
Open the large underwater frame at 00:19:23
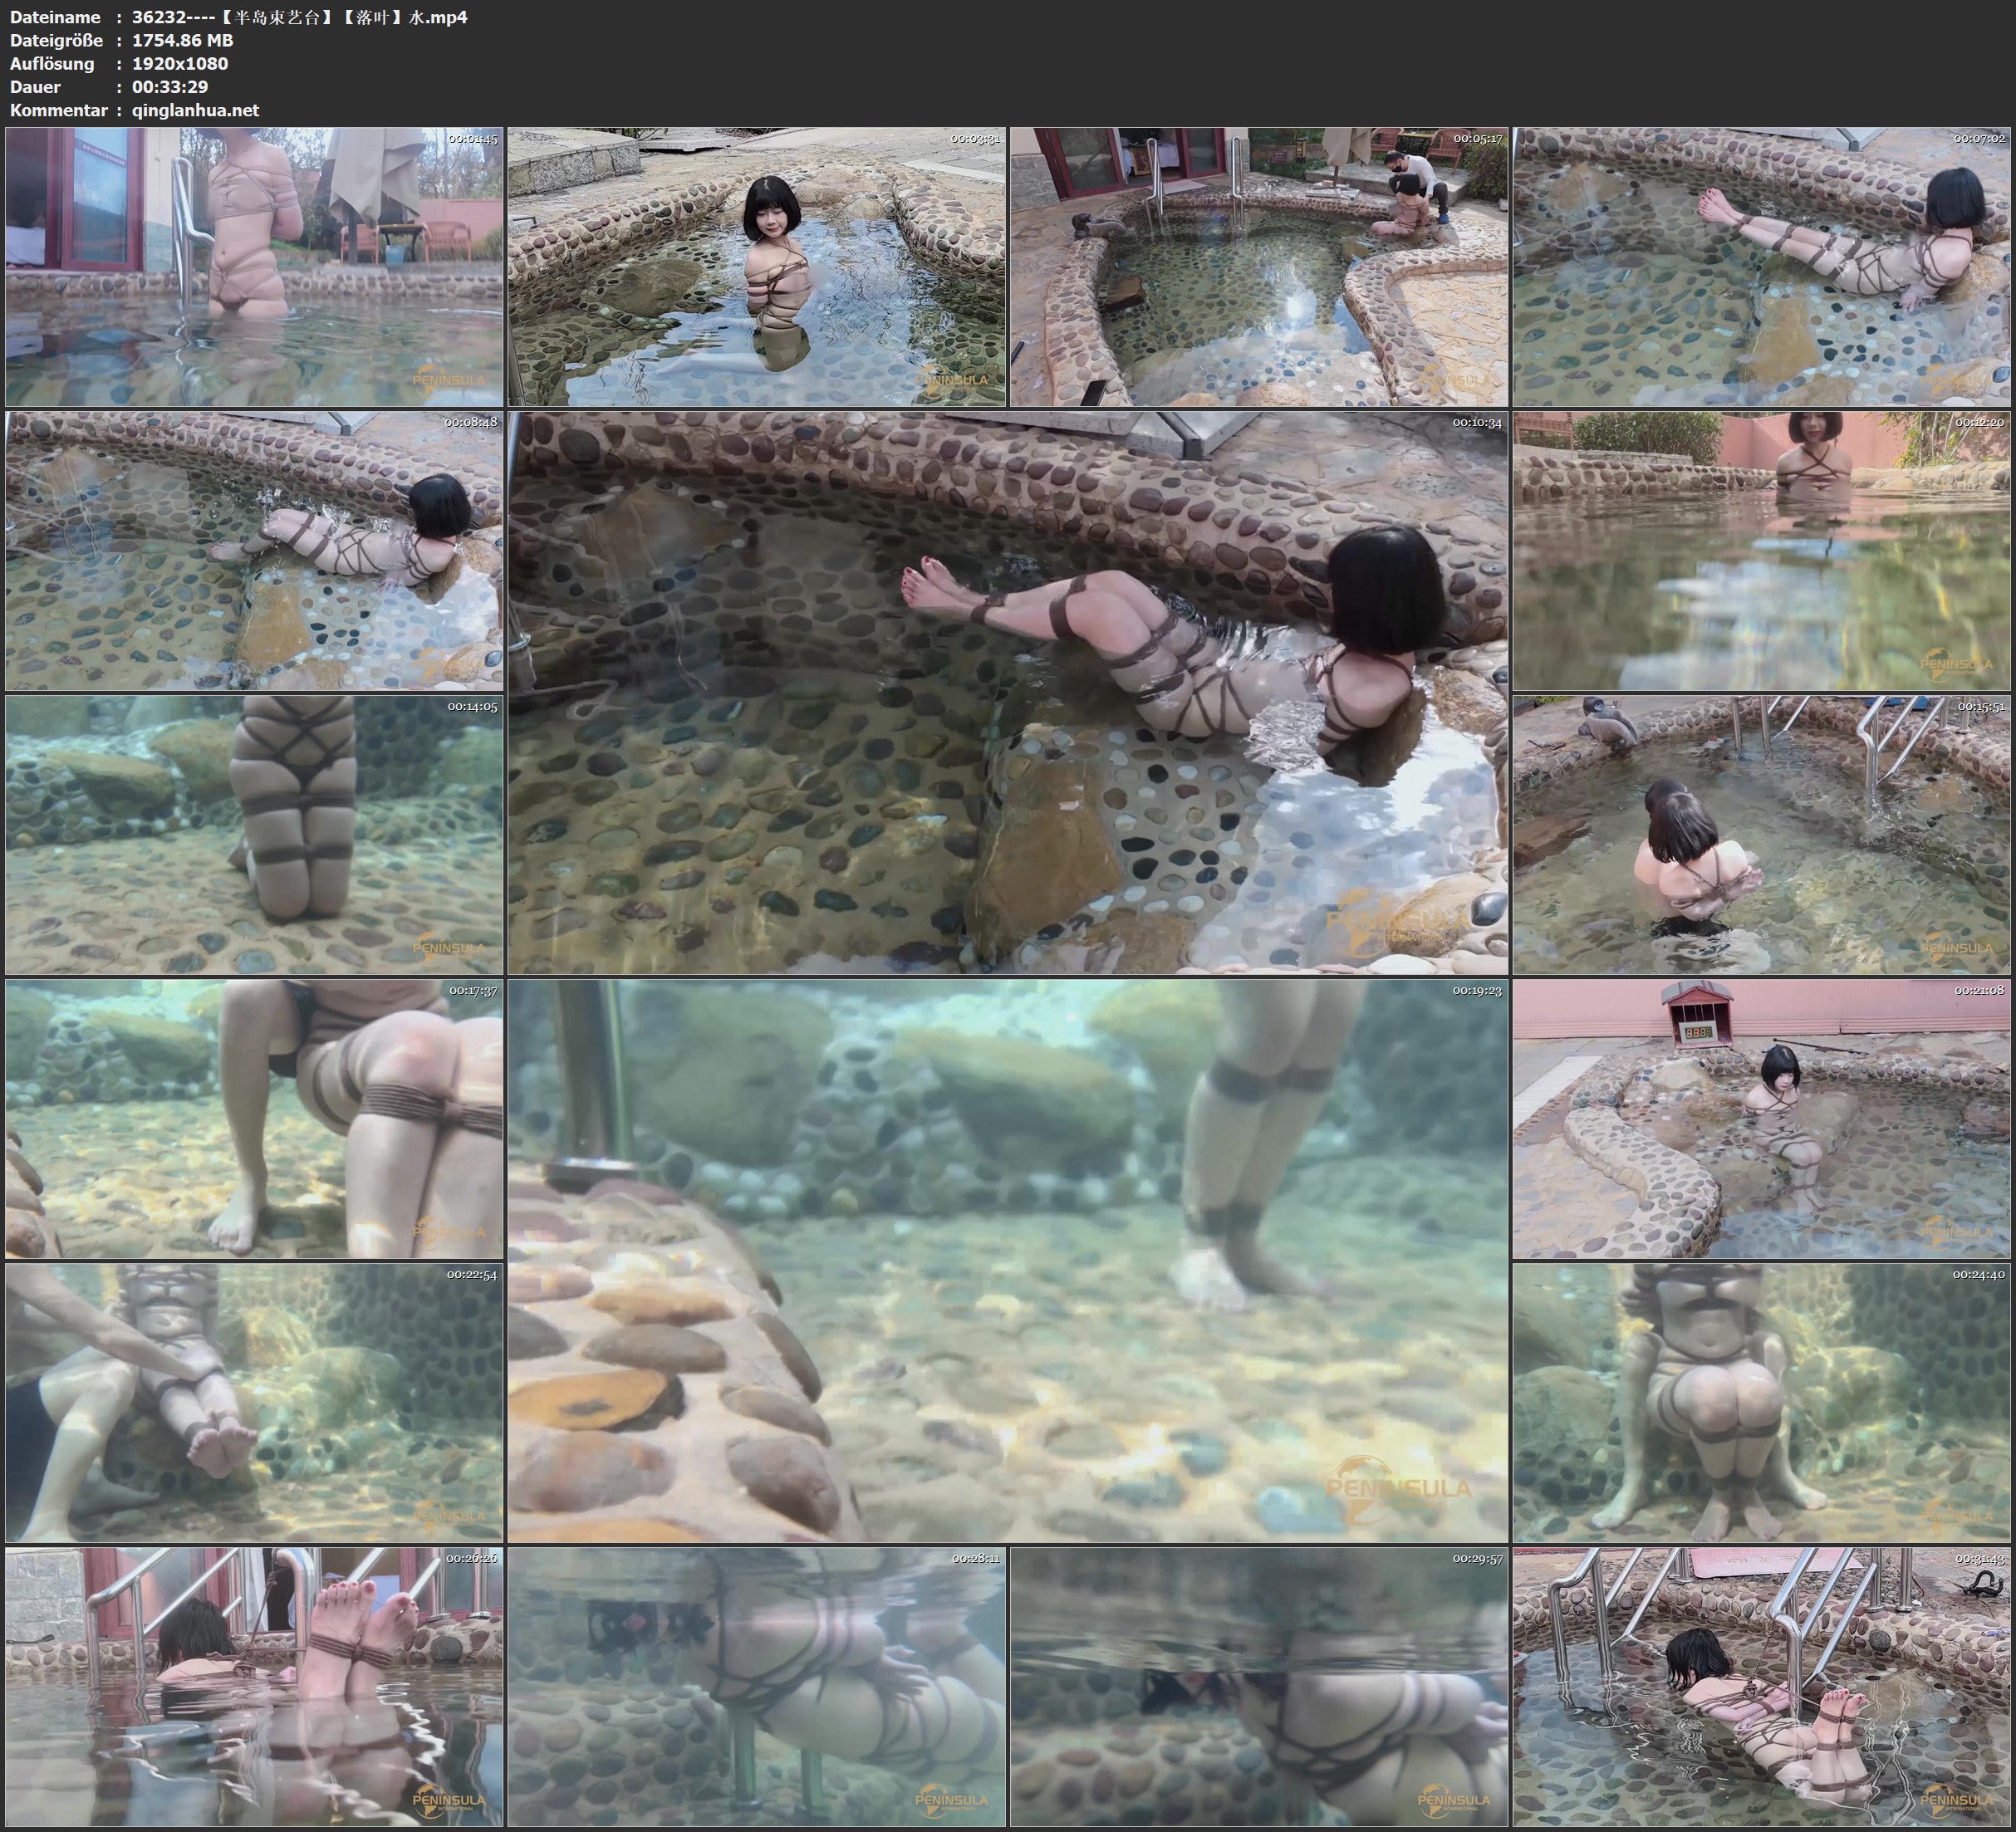[x=1007, y=1260]
